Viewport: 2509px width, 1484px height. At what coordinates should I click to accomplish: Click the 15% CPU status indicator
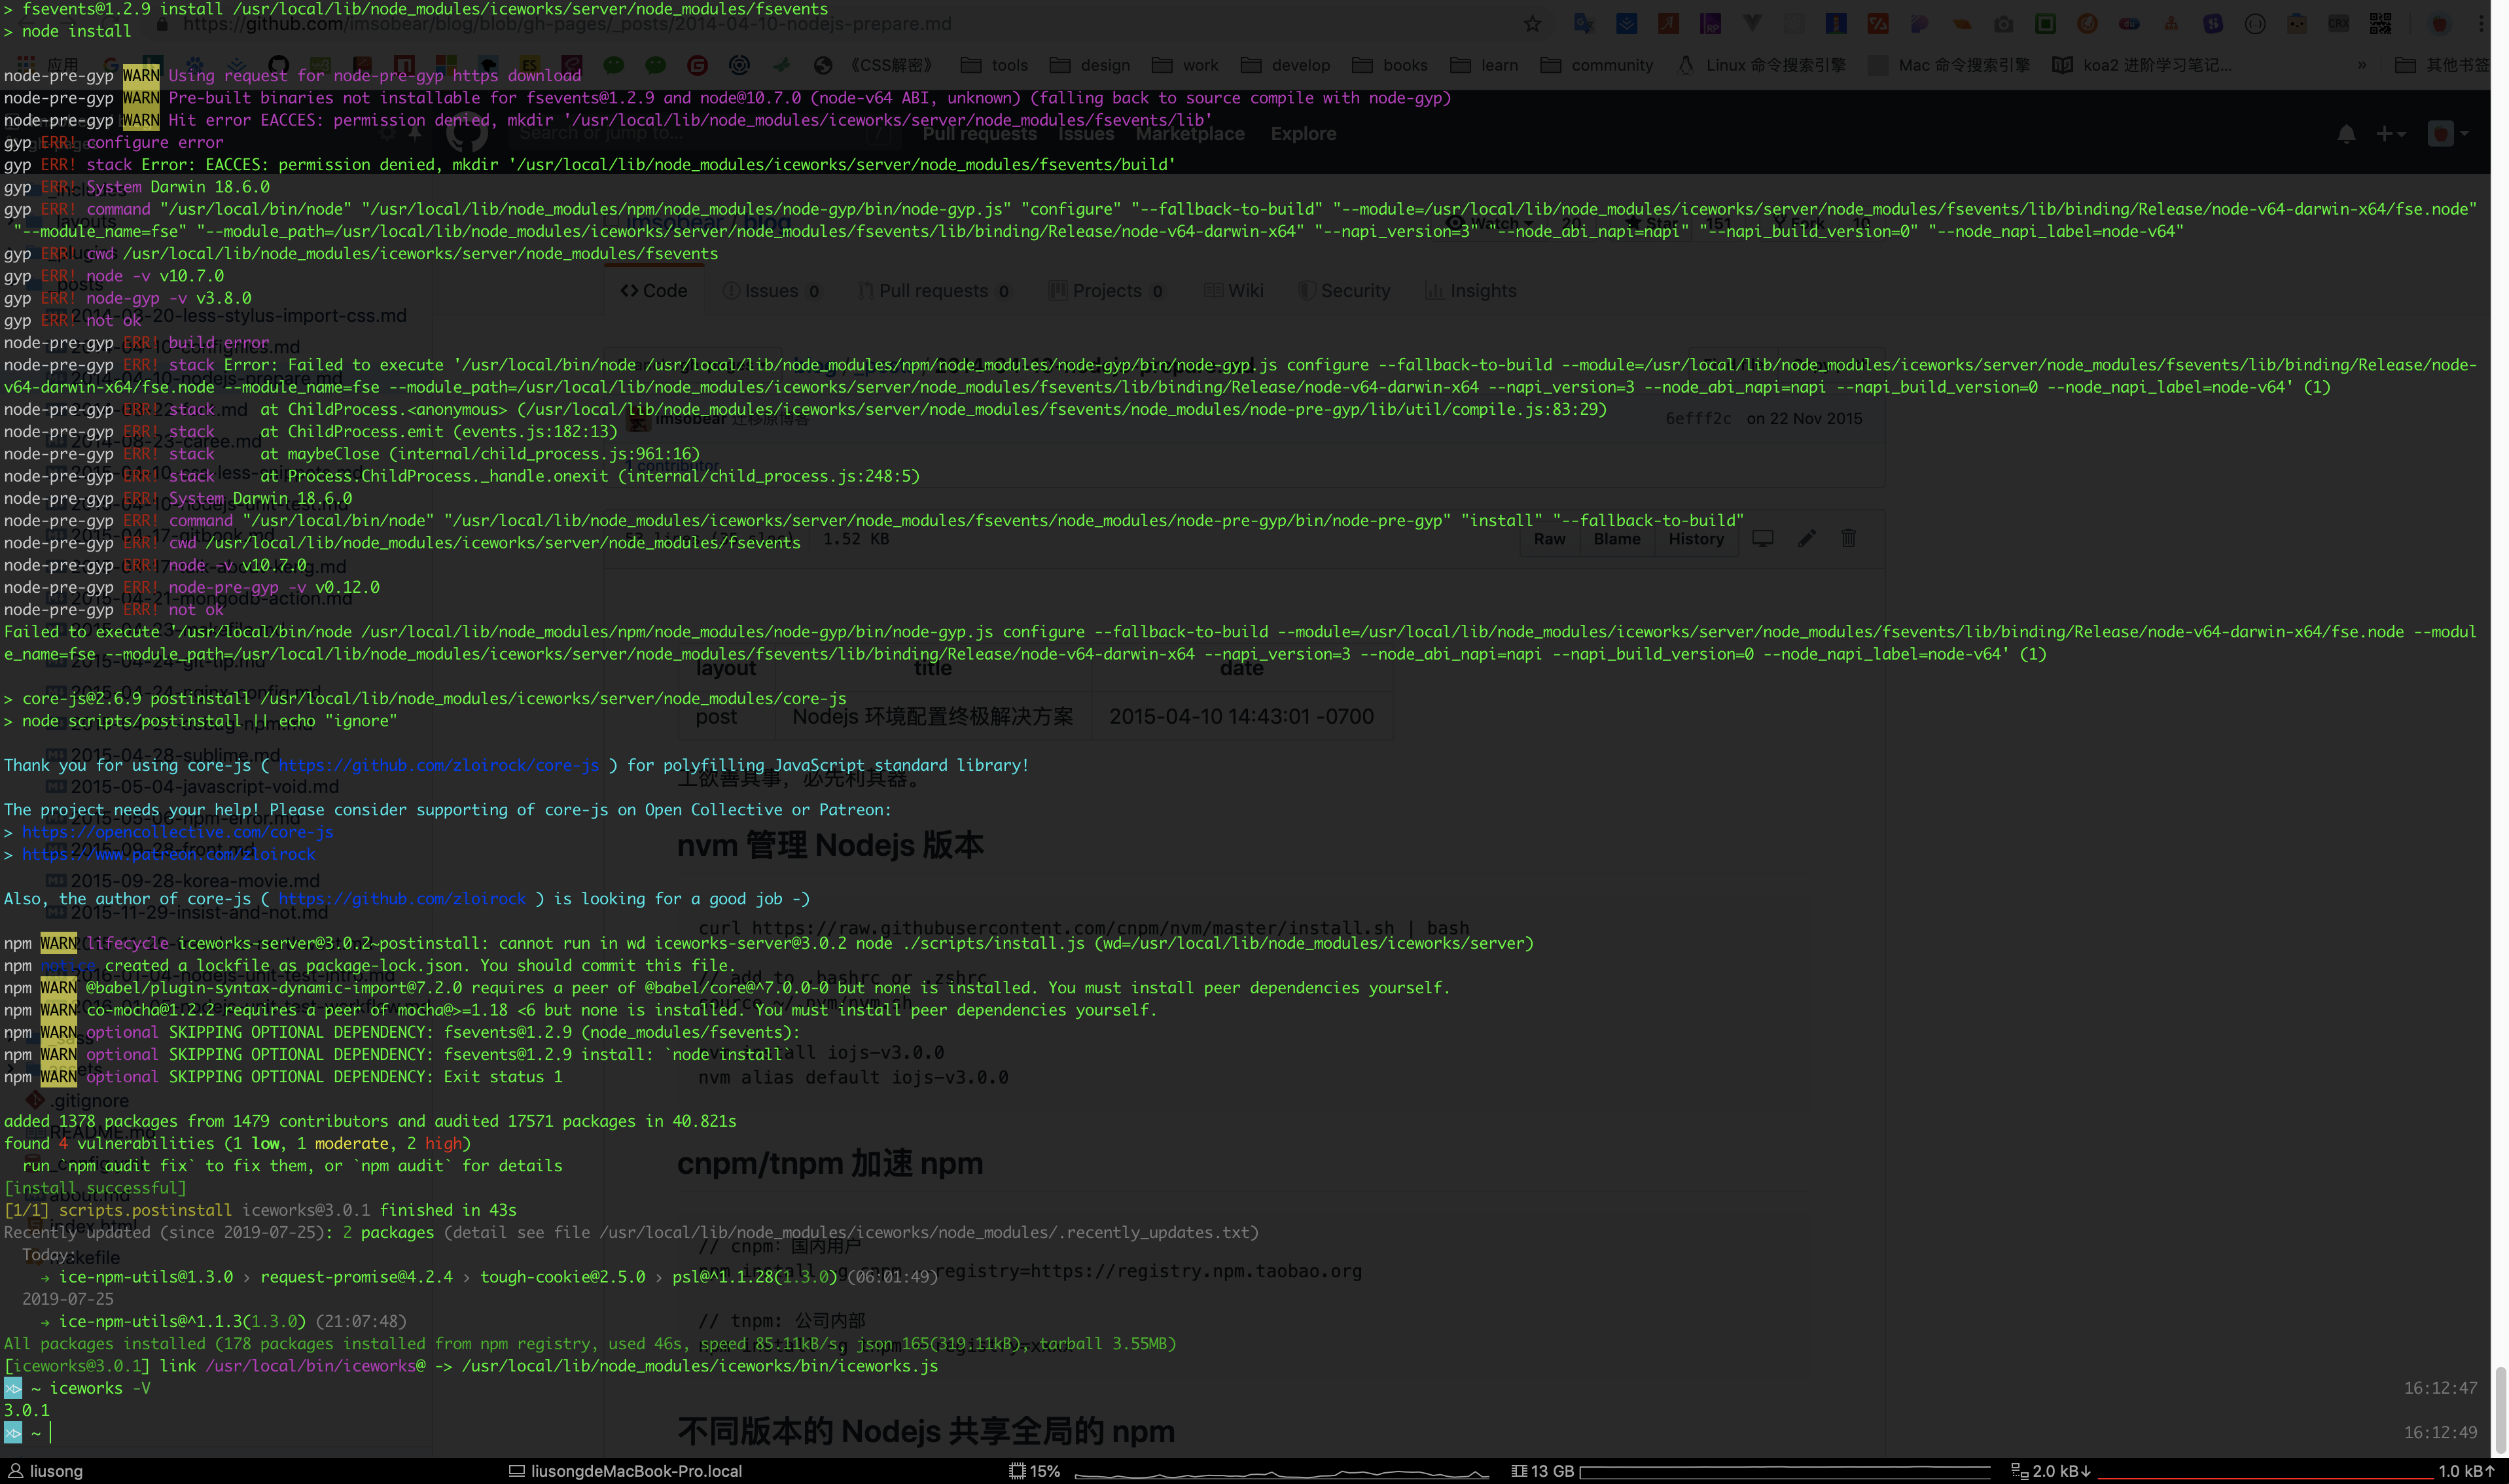1035,1471
